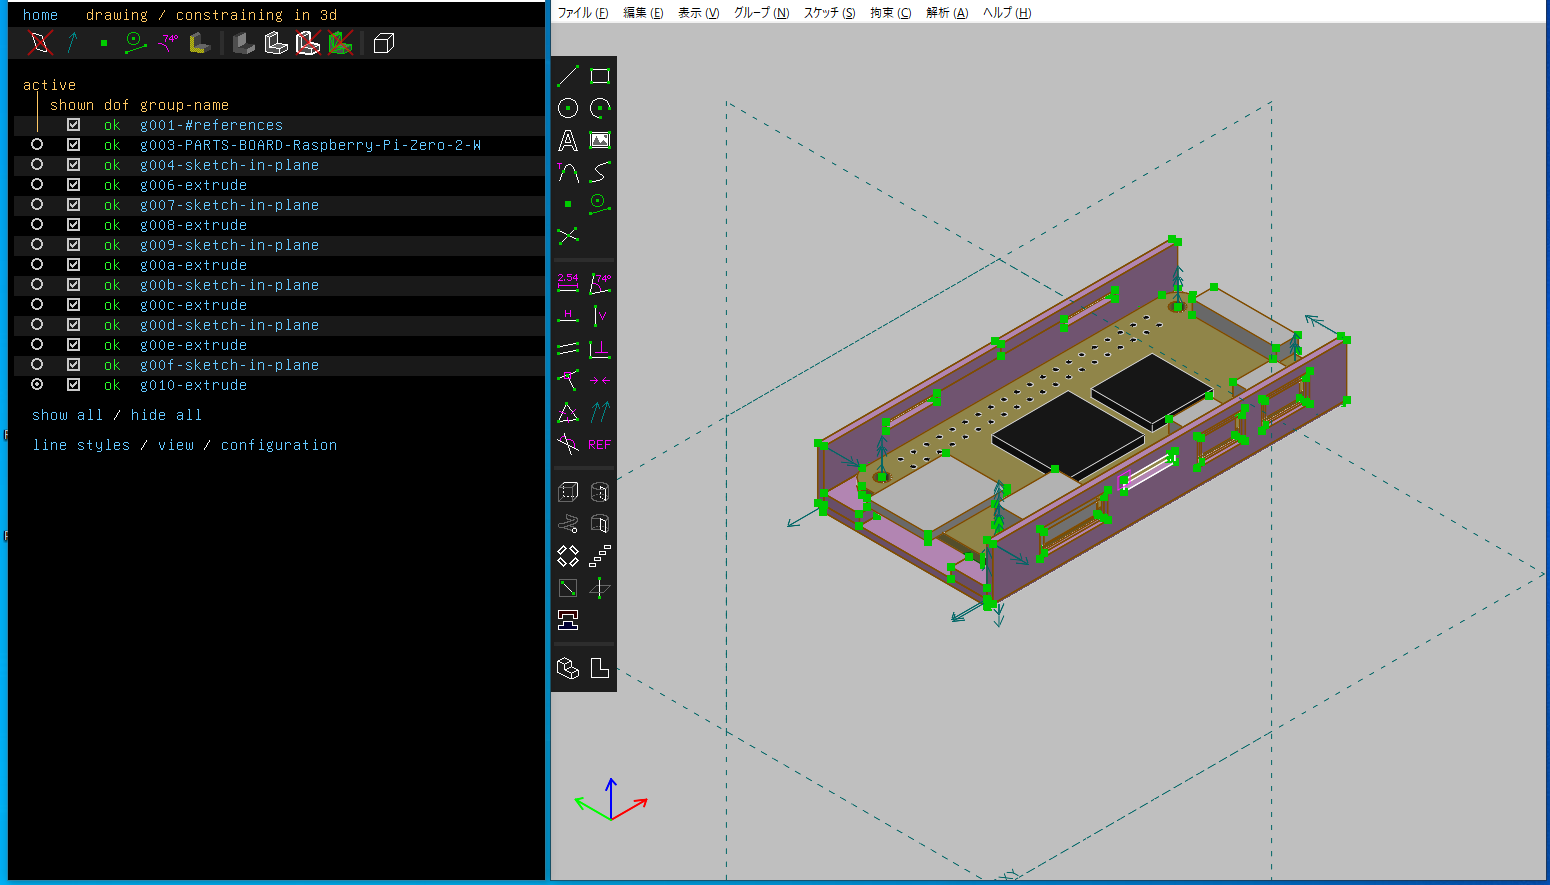This screenshot has width=1550, height=885.
Task: Uncheck shown box for g006-extrude
Action: 73,185
